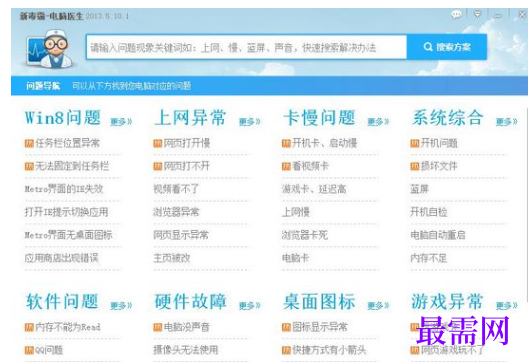Click hot icon beside 开机问题

[x=415, y=143]
